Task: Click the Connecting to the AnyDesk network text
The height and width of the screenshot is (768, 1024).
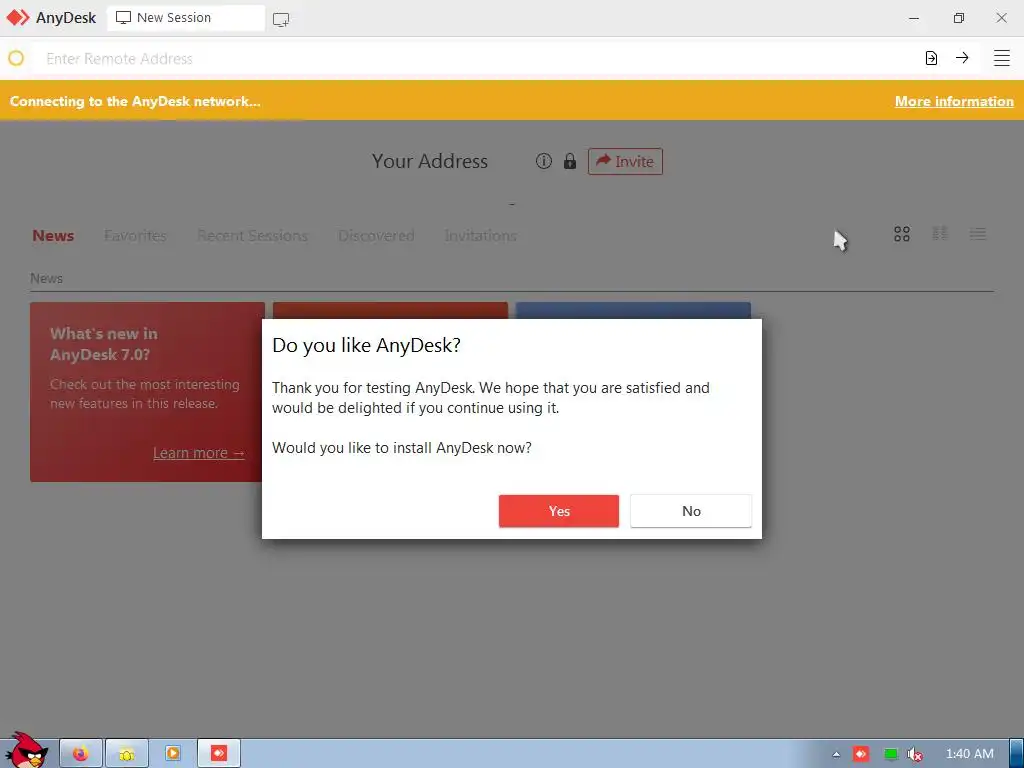Action: [x=135, y=101]
